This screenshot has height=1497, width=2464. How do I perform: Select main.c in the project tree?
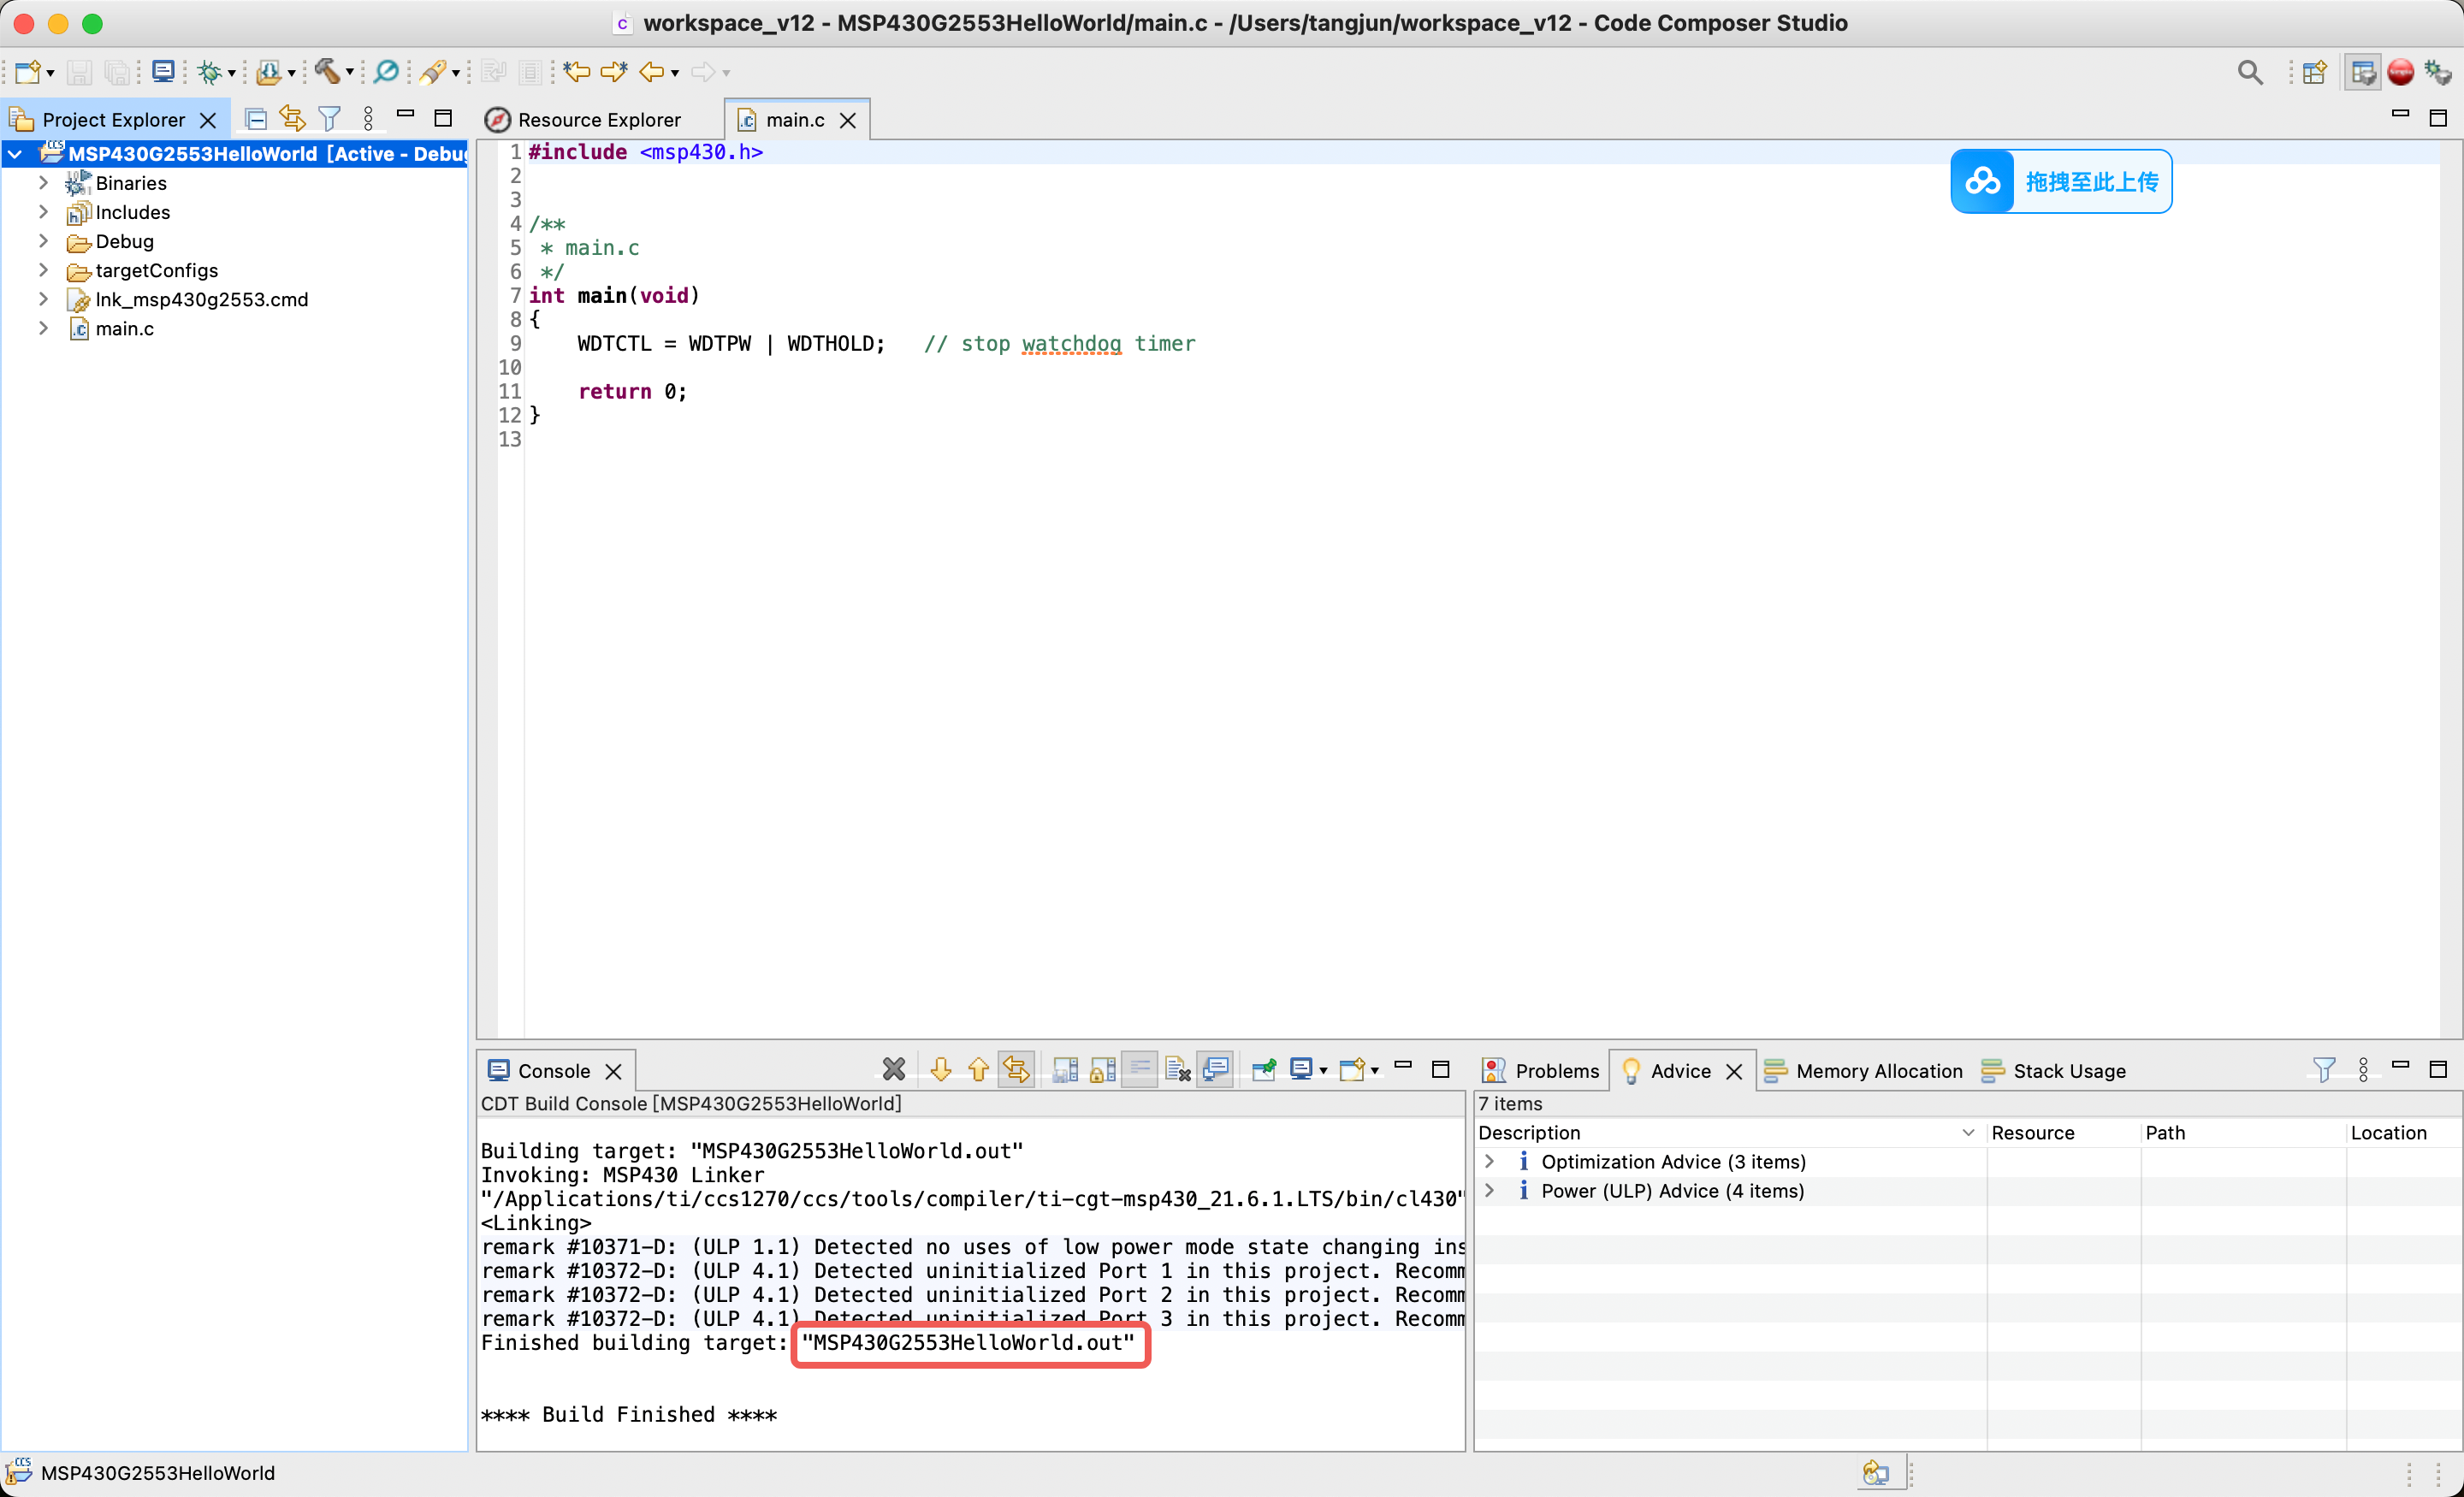pyautogui.click(x=124, y=328)
